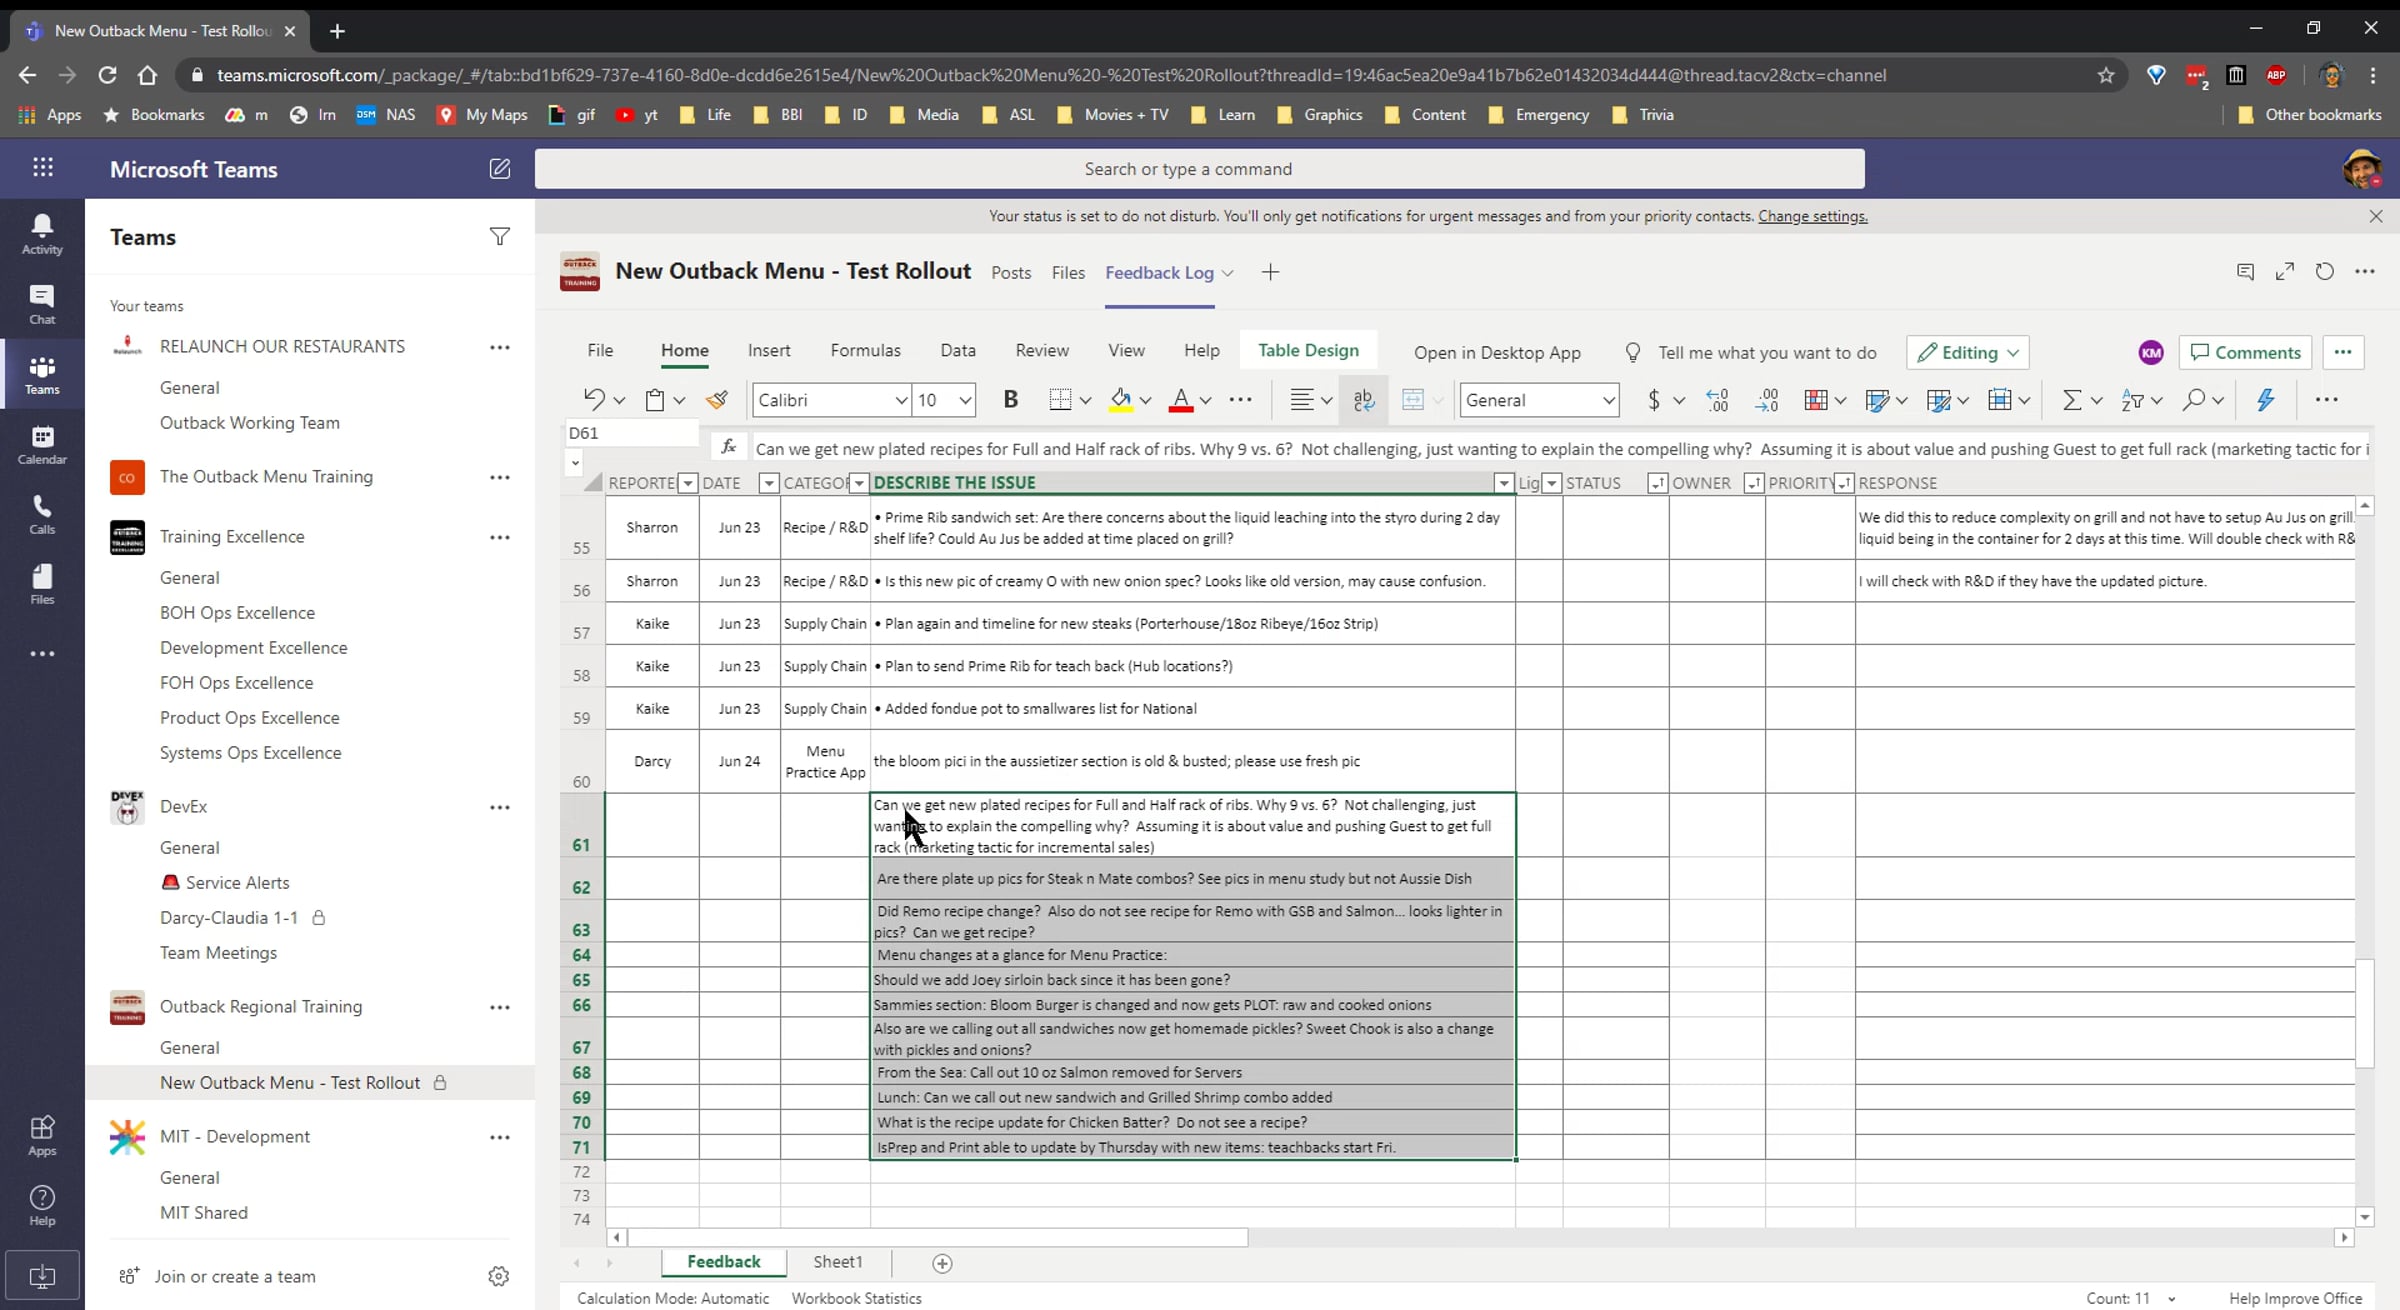
Task: Click the insert function fx icon
Action: point(729,447)
